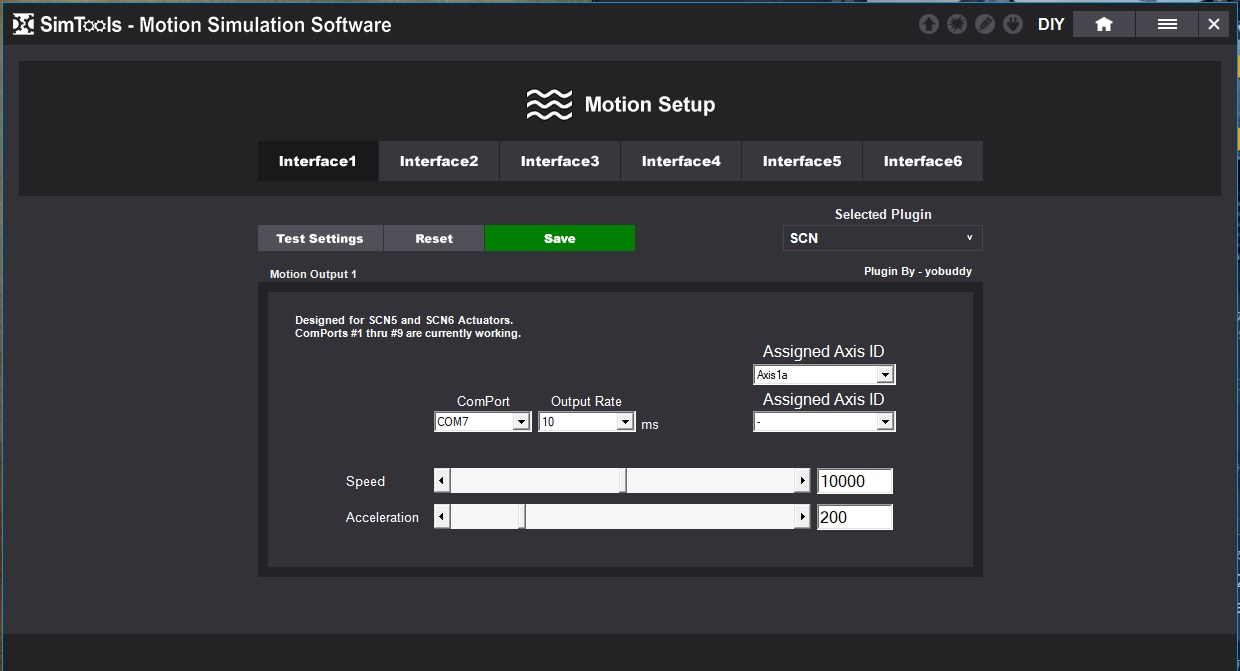Open the Selected Plugin dropdown

pyautogui.click(x=882, y=238)
